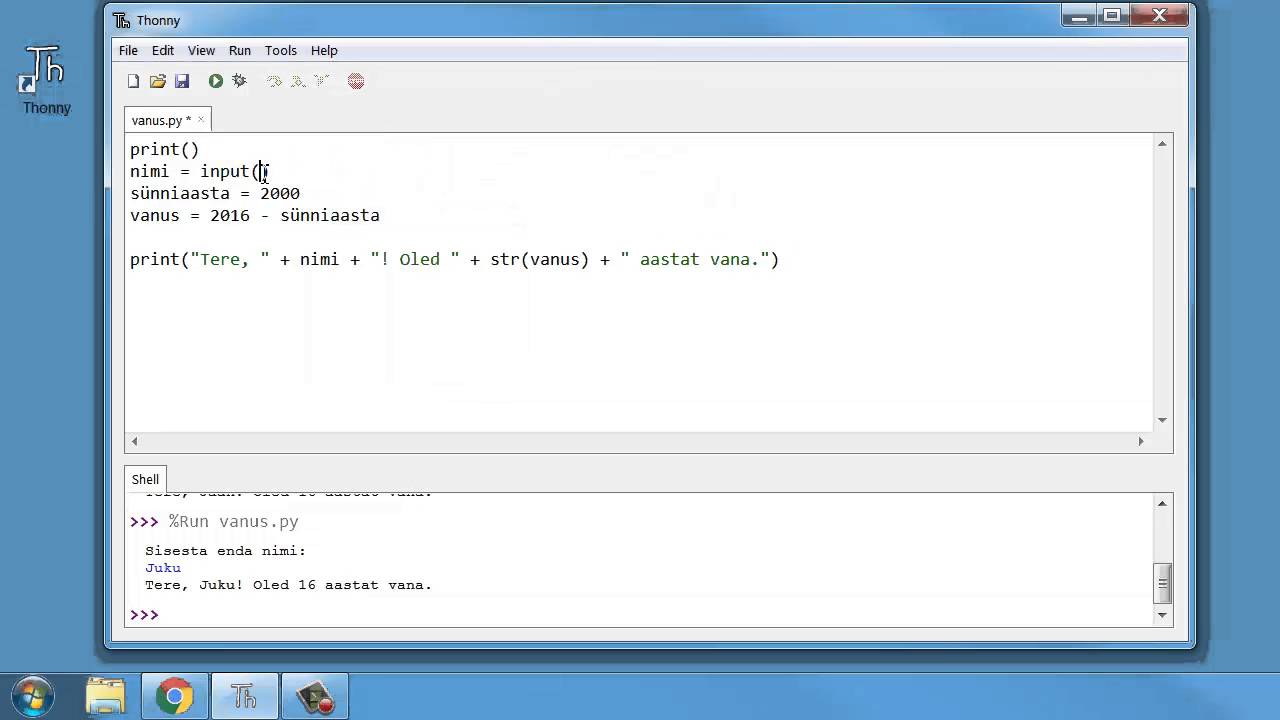This screenshot has width=1280, height=720.
Task: Open the Windows Start menu
Action: pos(34,697)
